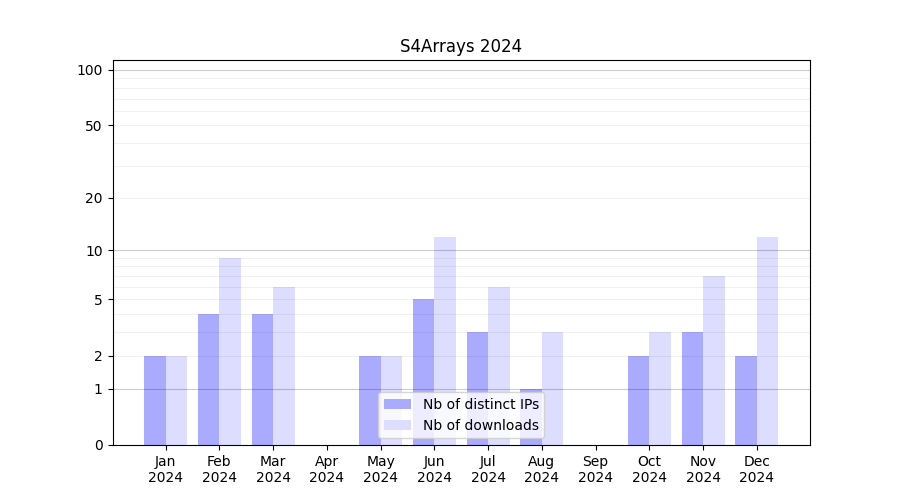
Task: Click the Apr 2024 x-axis label
Action: (x=327, y=469)
